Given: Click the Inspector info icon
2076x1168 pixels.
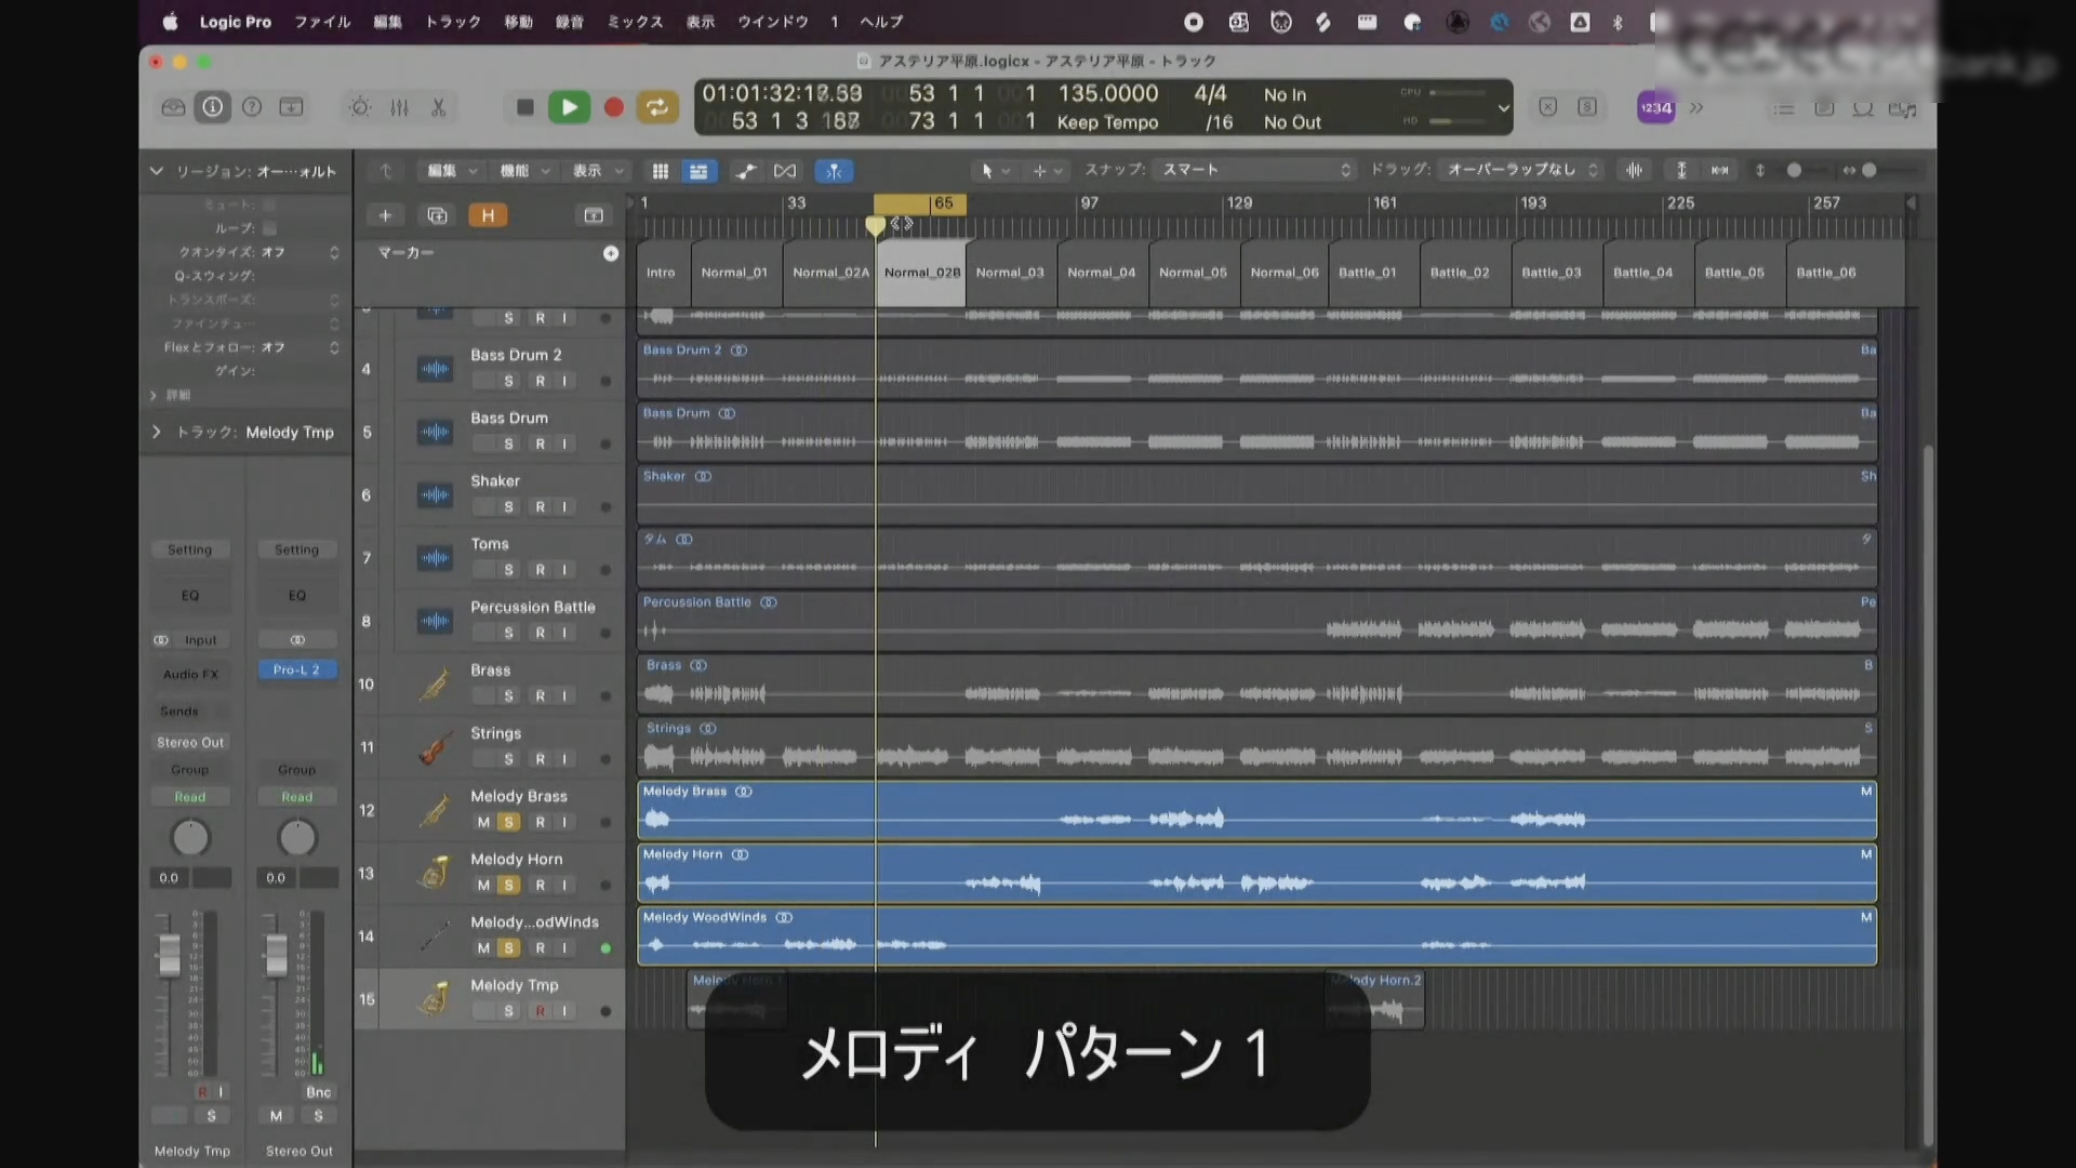Looking at the screenshot, I should [x=212, y=107].
